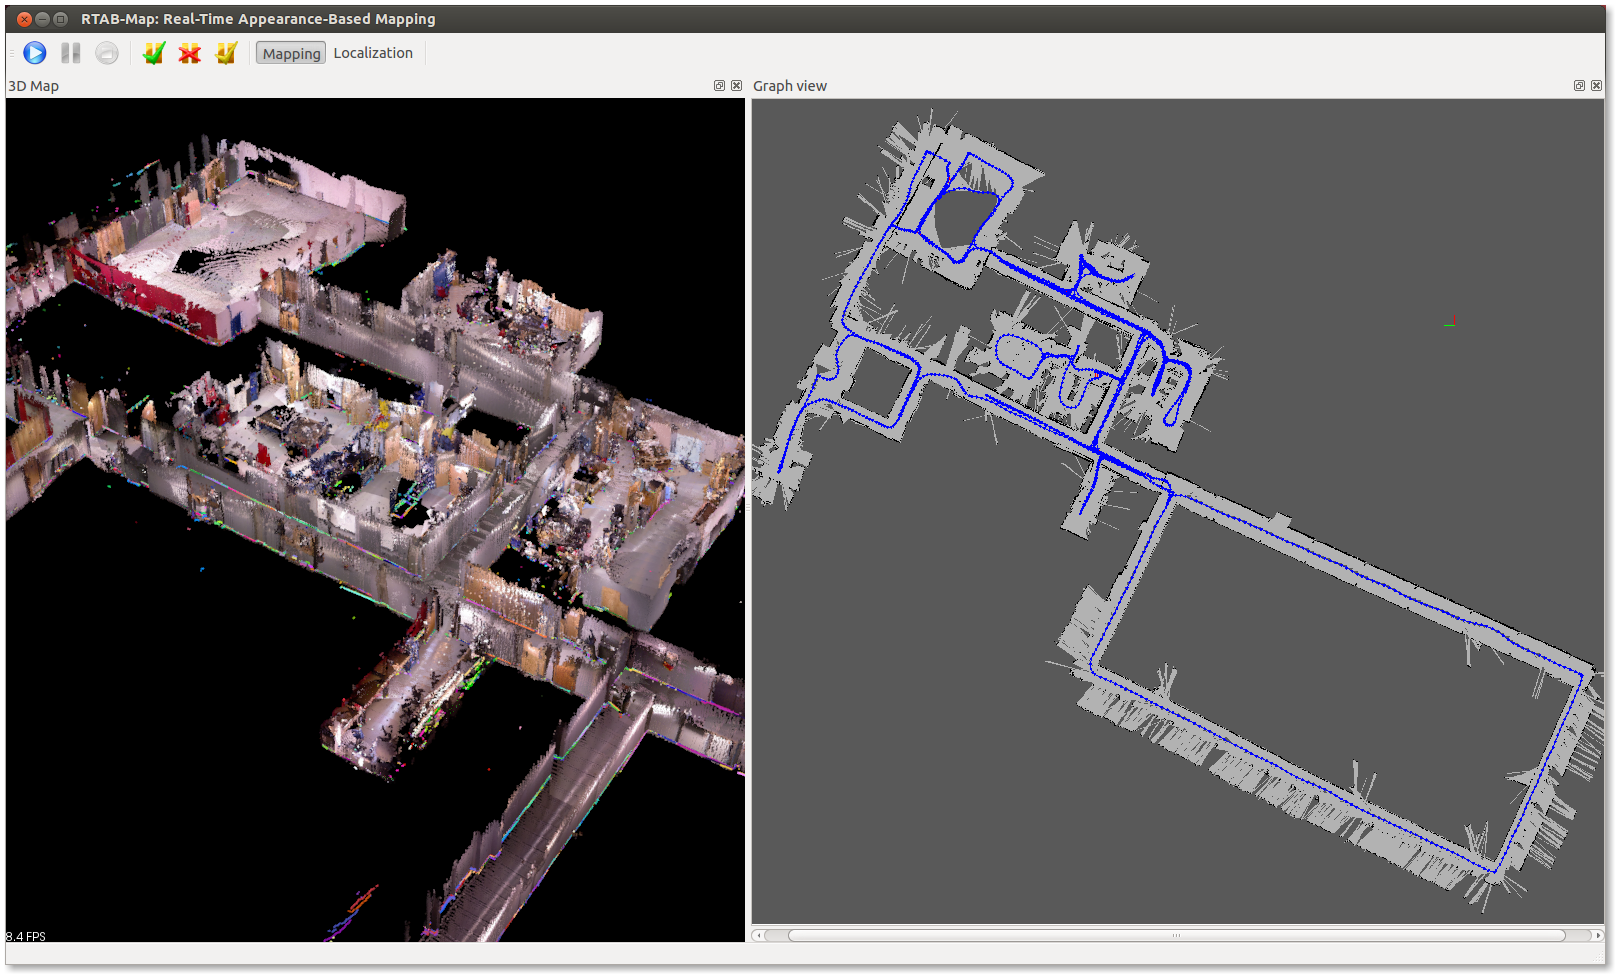Click the grayed stop button
The width and height of the screenshot is (1615, 974).
(x=107, y=53)
